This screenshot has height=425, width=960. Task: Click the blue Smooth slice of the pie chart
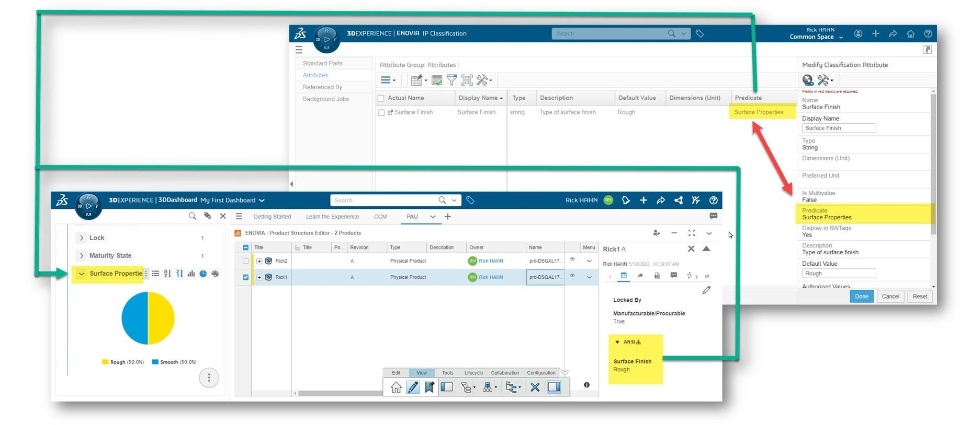pos(135,318)
